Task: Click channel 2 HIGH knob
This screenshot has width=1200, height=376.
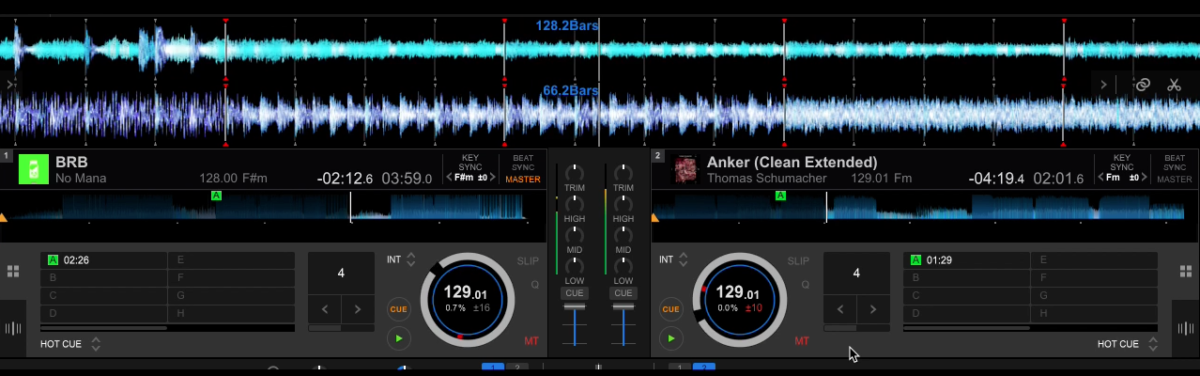Action: pos(623,203)
